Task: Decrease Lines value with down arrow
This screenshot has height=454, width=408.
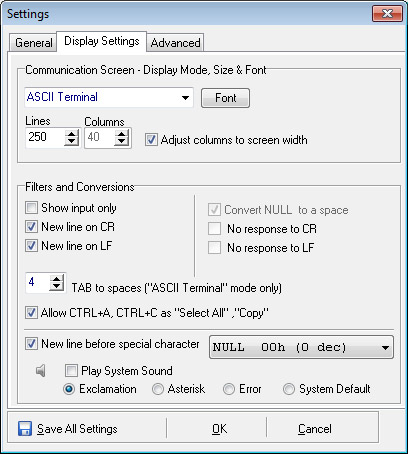Action: 71,141
